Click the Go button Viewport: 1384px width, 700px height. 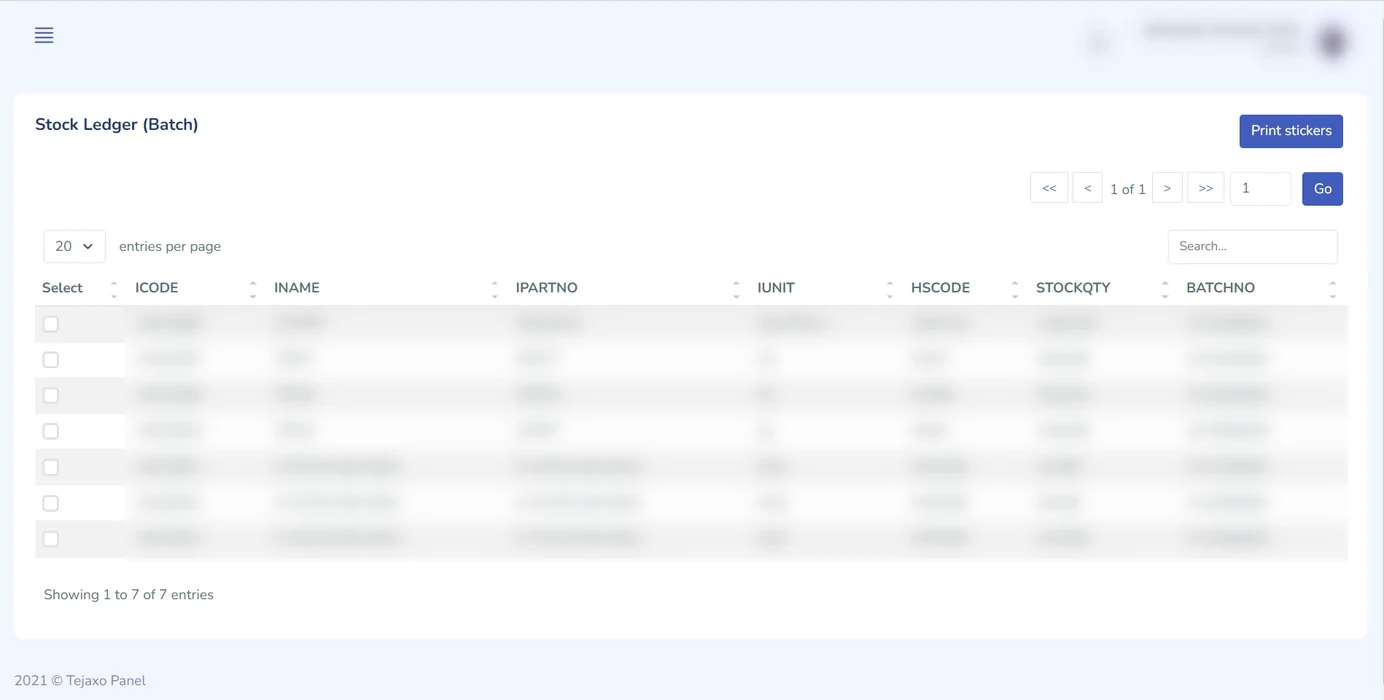(1322, 189)
